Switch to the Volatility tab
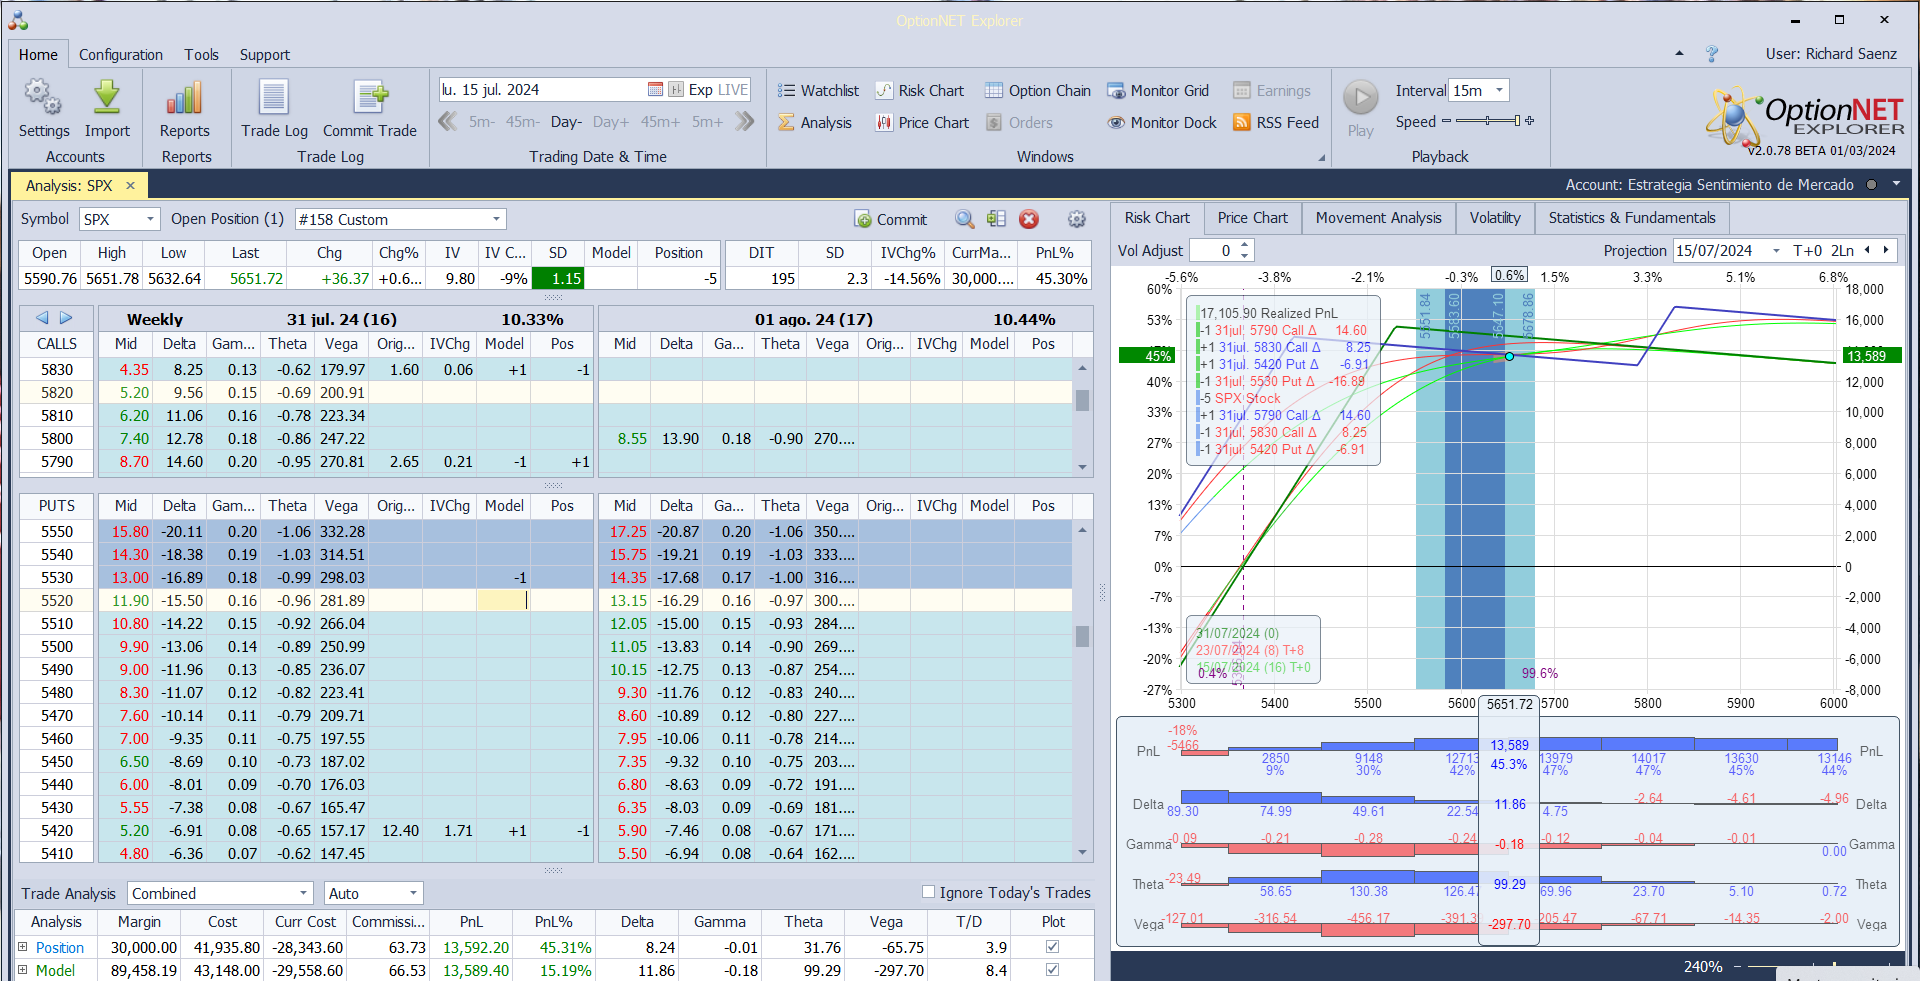 pos(1494,218)
